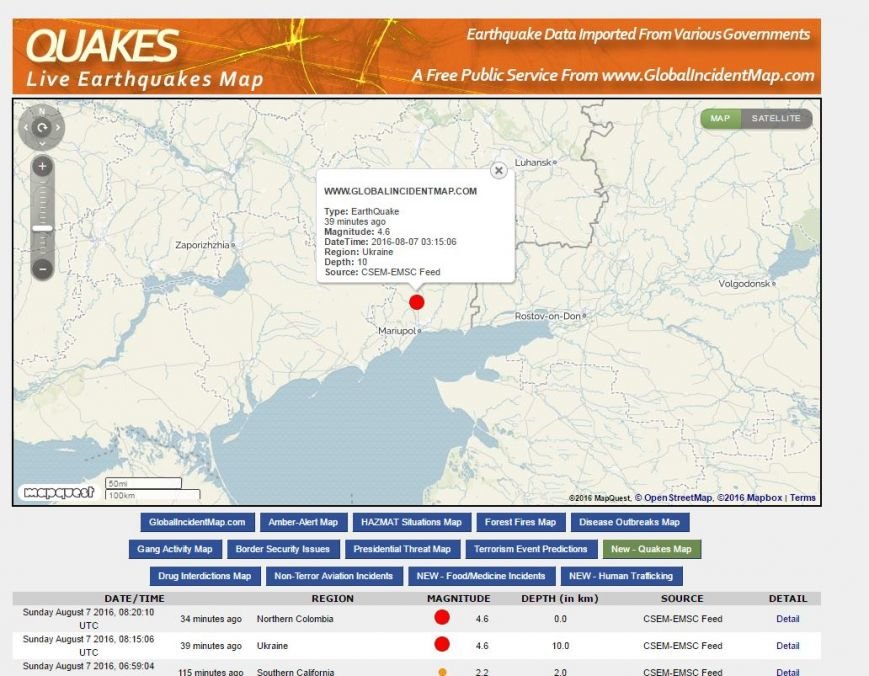Image resolution: width=869 pixels, height=676 pixels.
Task: Click the red magnitude dot for Ukraine row
Action: [442, 644]
